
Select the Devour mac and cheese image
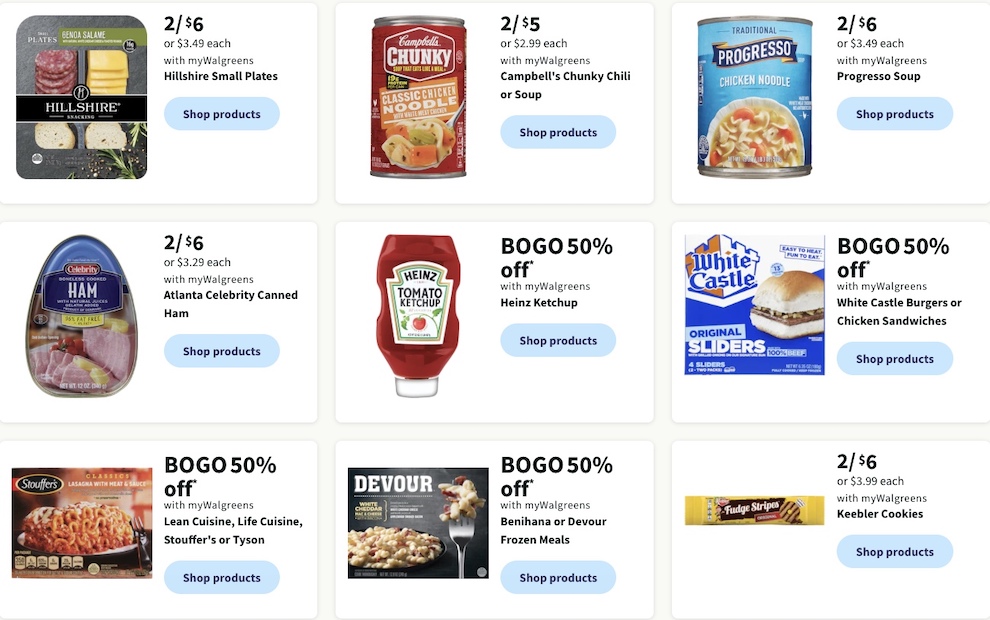coord(418,523)
